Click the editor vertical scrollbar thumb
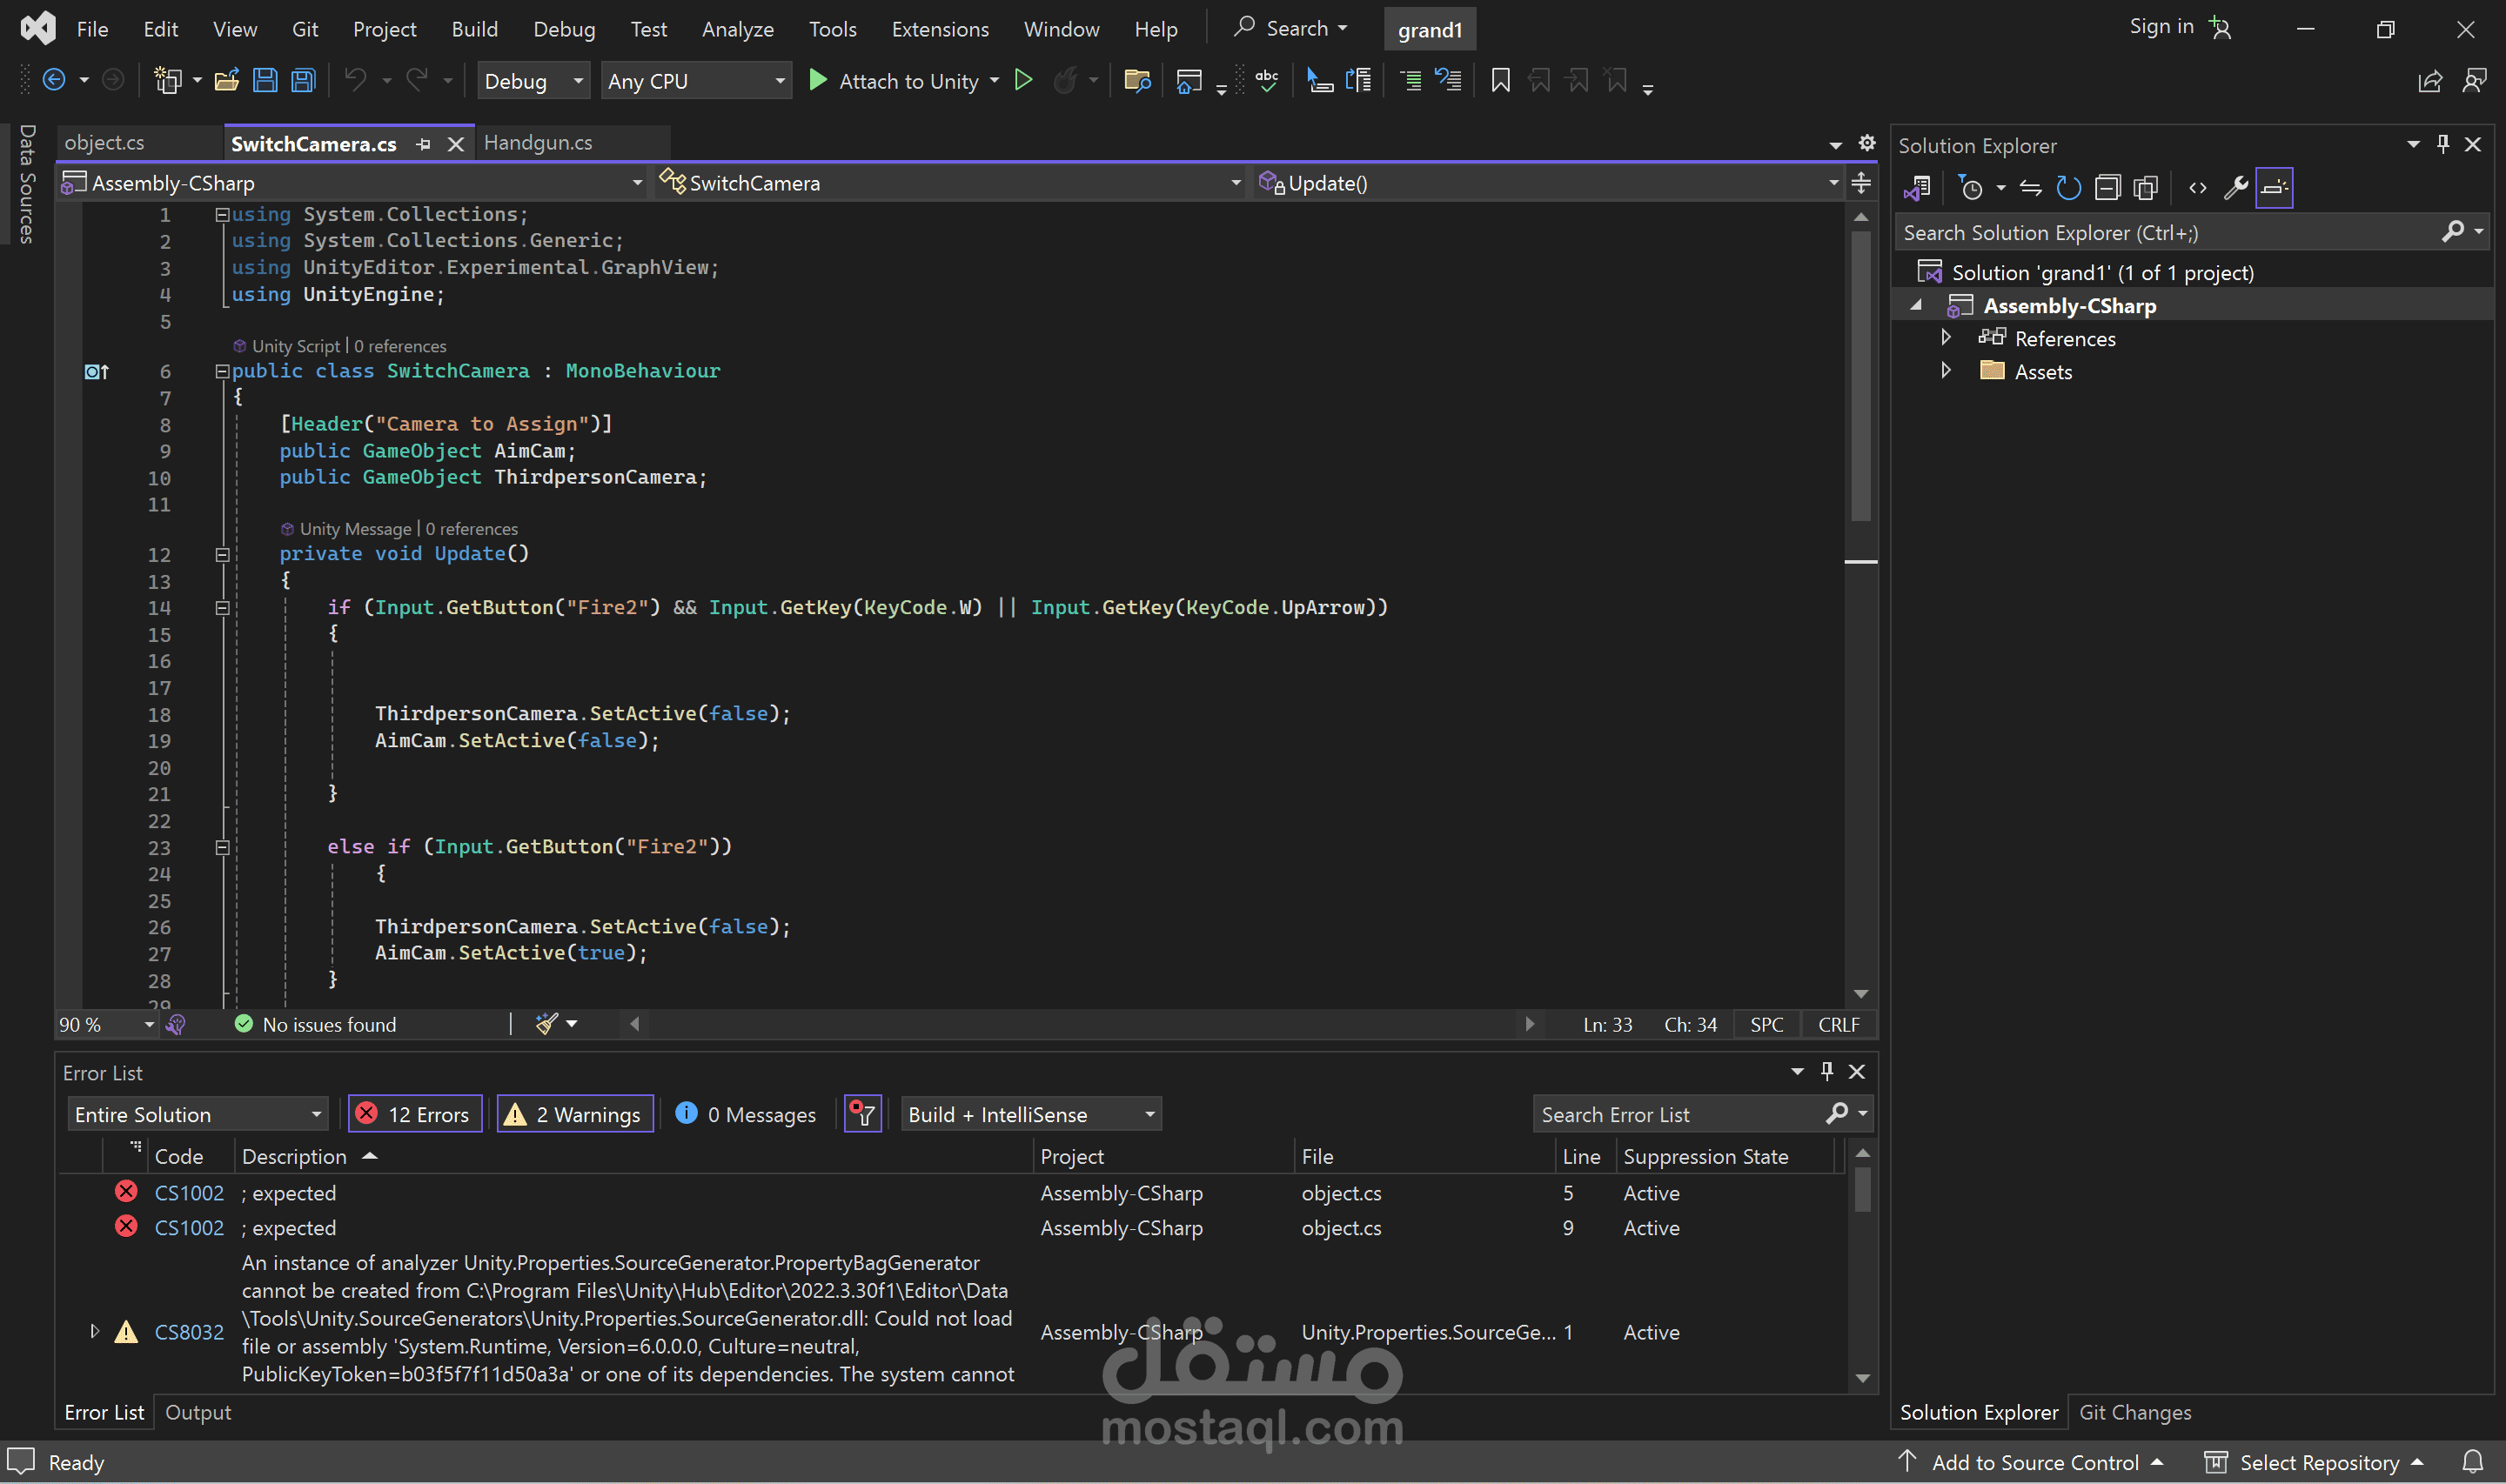This screenshot has height=1484, width=2506. click(x=1860, y=377)
